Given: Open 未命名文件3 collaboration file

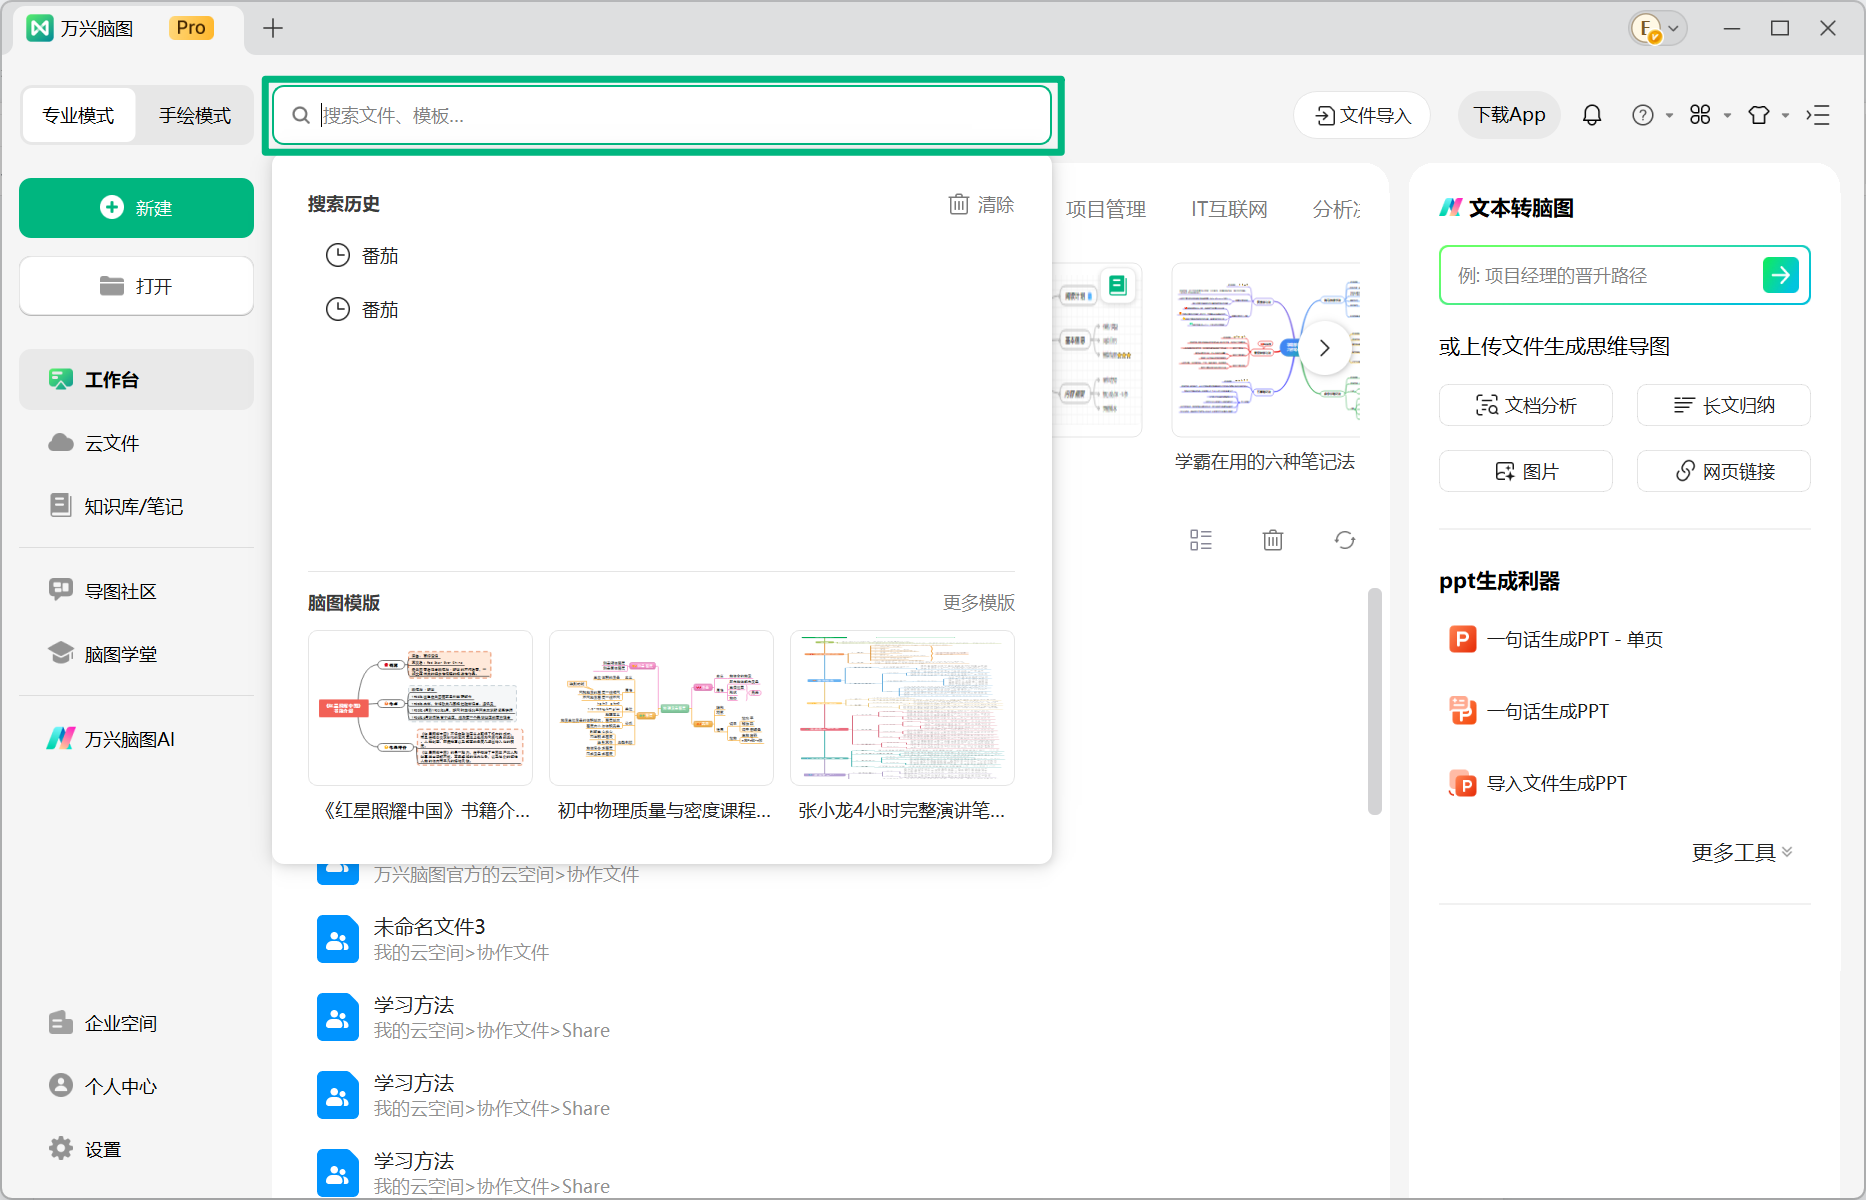Looking at the screenshot, I should coord(430,938).
